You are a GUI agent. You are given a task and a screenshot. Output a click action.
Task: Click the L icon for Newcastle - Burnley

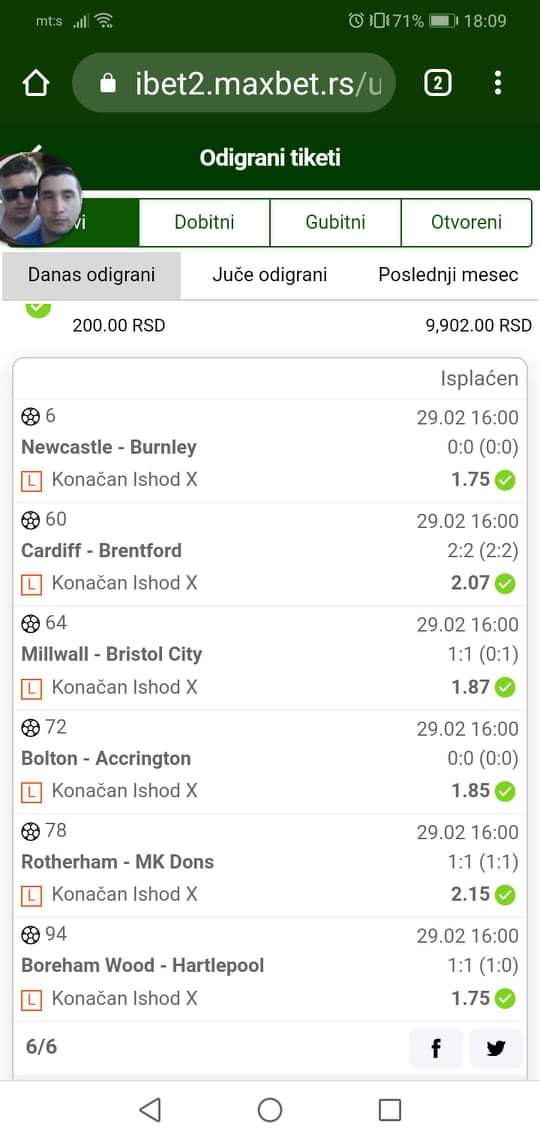pos(31,480)
